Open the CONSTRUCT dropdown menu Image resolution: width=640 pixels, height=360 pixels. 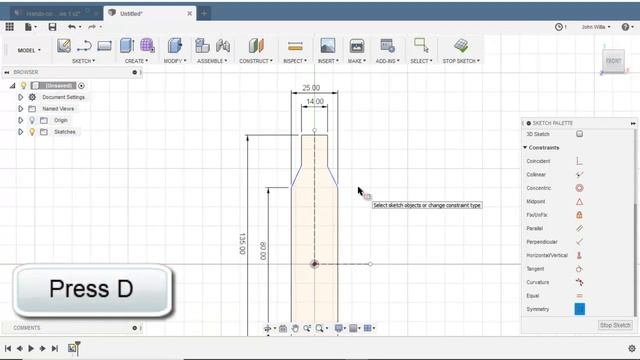(256, 61)
